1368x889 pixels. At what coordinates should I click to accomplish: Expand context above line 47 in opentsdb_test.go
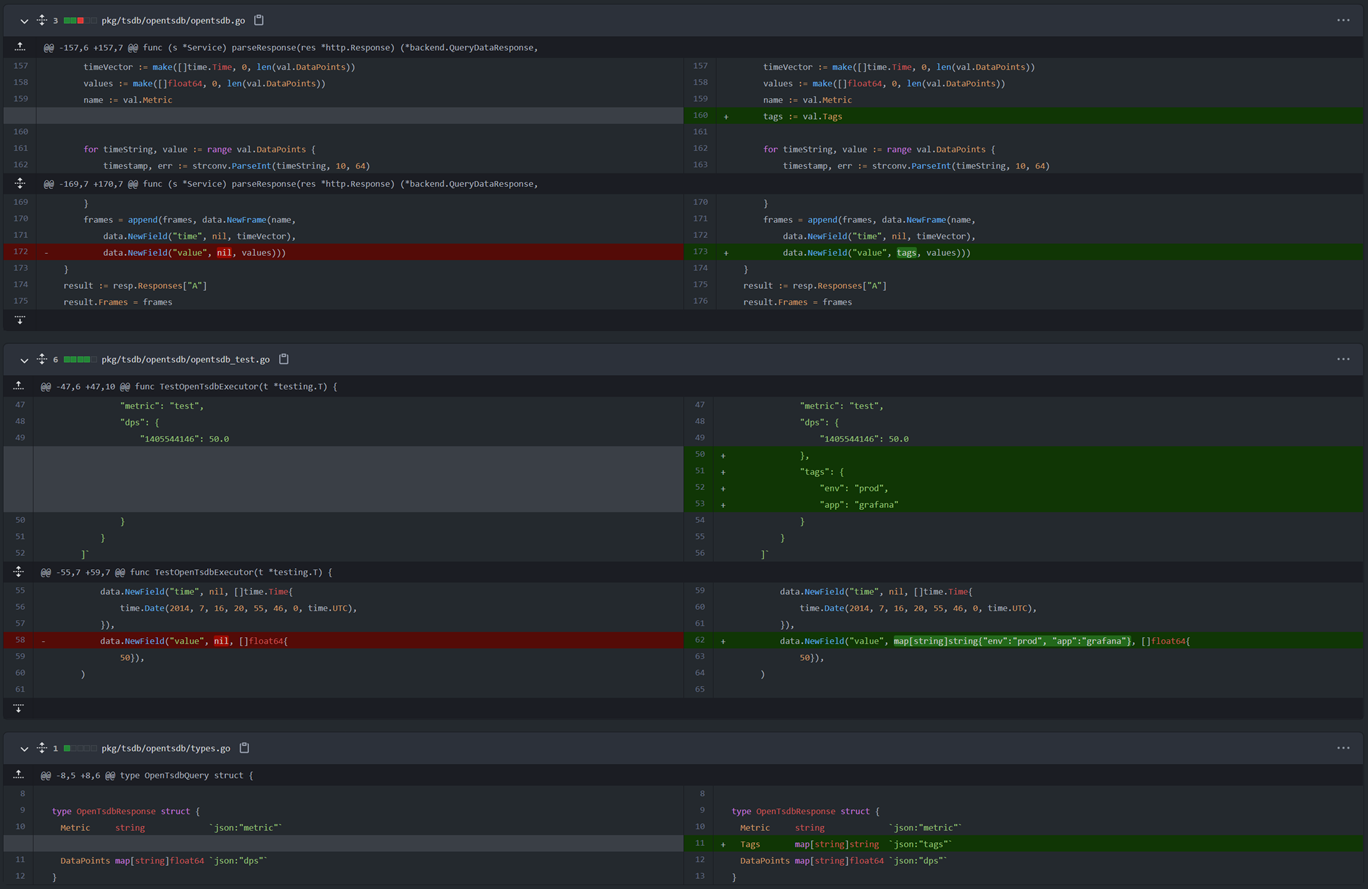[x=19, y=385]
